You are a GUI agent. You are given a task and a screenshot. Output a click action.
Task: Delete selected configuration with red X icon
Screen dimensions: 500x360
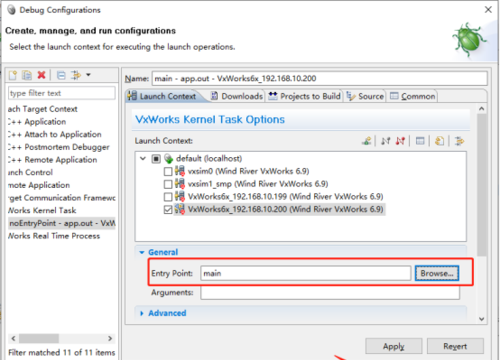point(41,75)
